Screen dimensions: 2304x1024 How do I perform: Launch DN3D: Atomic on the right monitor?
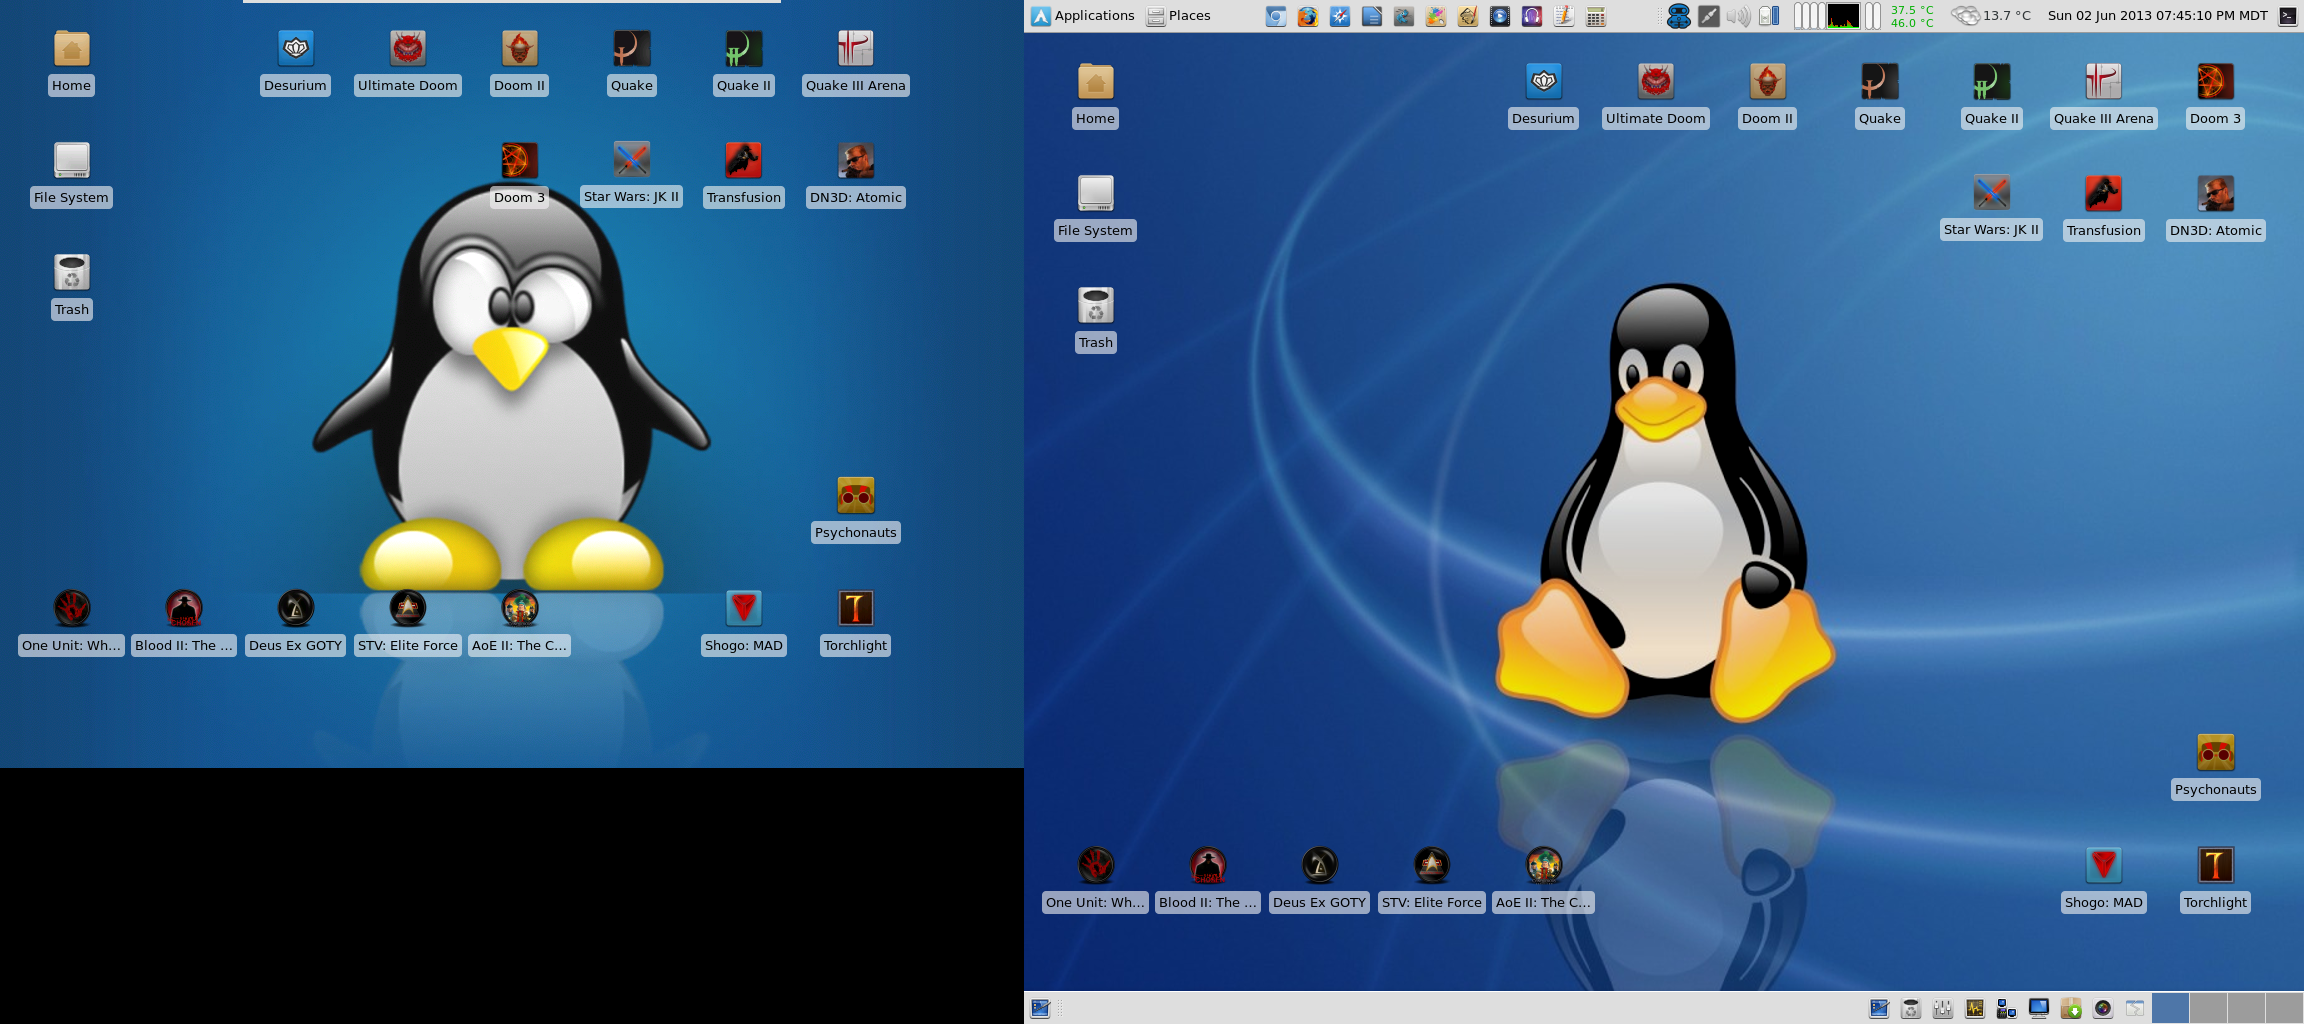pos(2216,208)
